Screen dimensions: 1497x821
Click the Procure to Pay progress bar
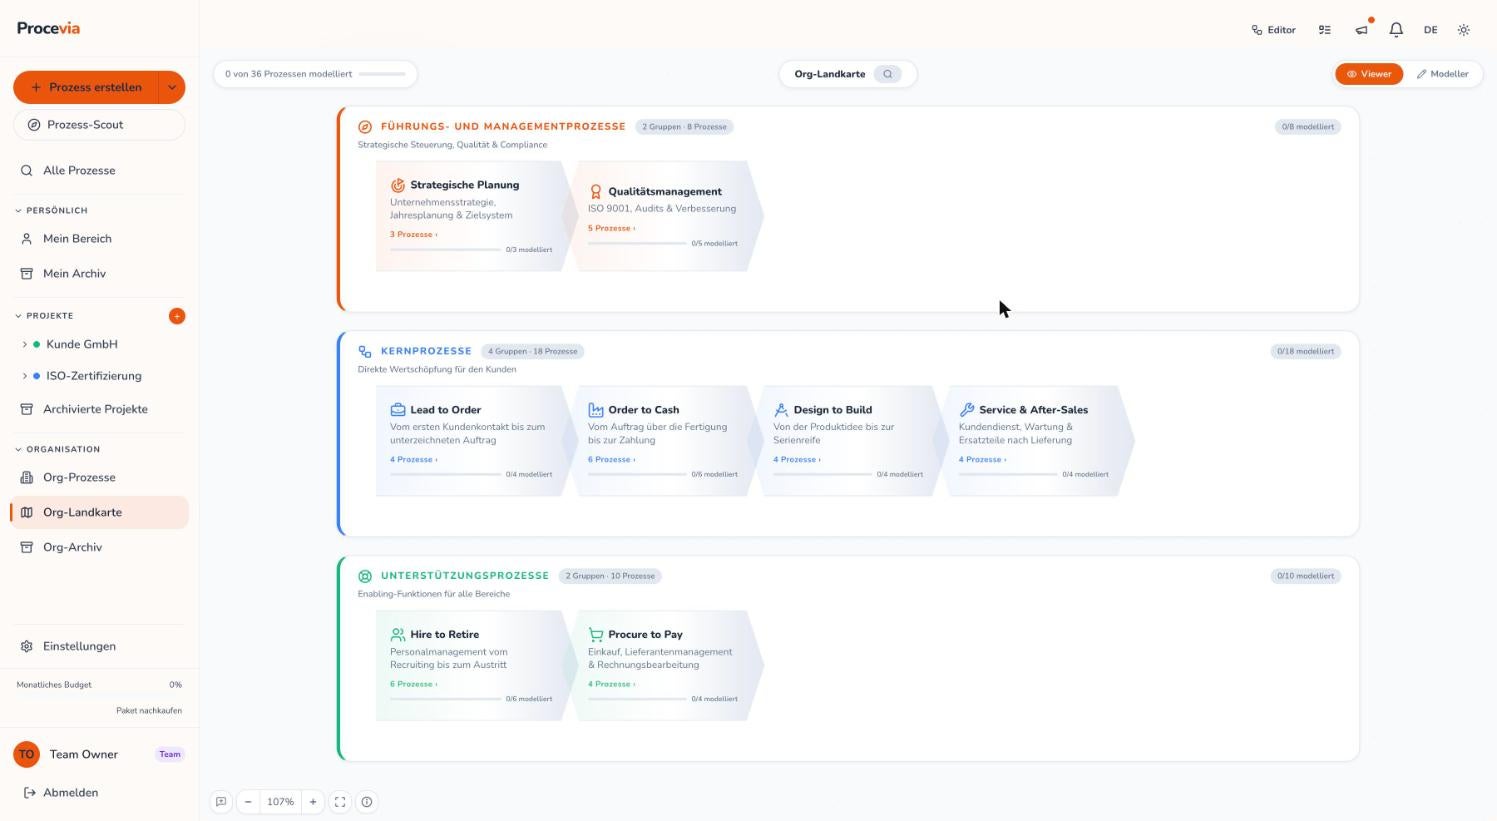pos(637,699)
